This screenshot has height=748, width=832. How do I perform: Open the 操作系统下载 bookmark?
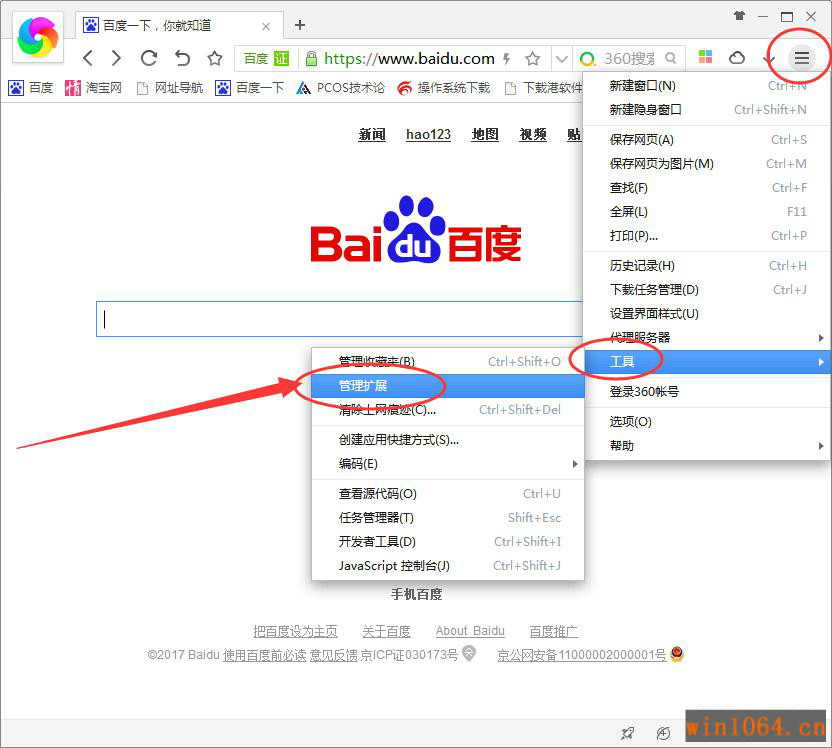pyautogui.click(x=444, y=88)
